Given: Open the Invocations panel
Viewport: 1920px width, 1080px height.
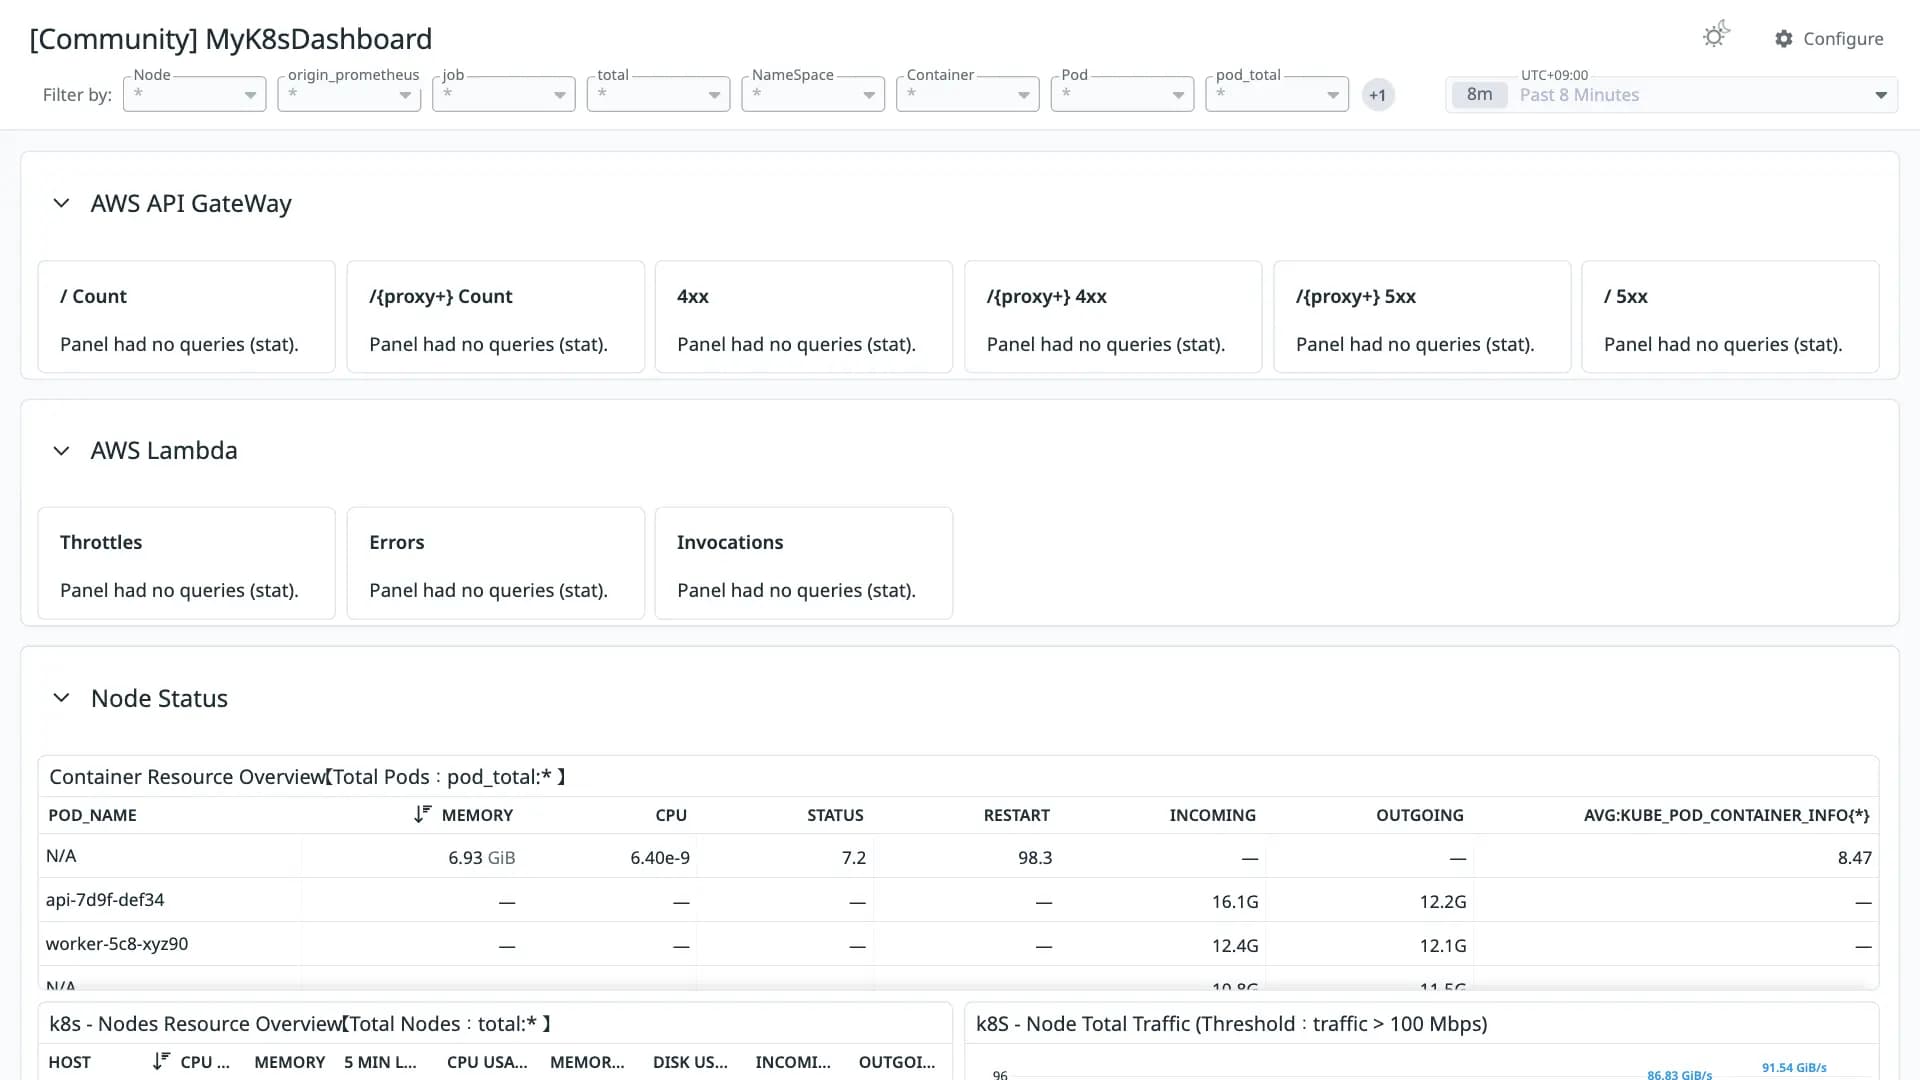Looking at the screenshot, I should tap(803, 563).
